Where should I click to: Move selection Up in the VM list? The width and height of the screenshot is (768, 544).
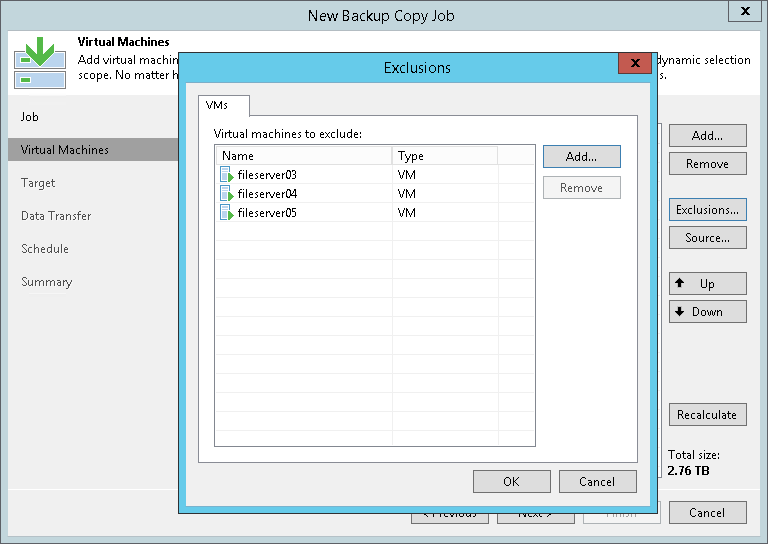[x=708, y=284]
